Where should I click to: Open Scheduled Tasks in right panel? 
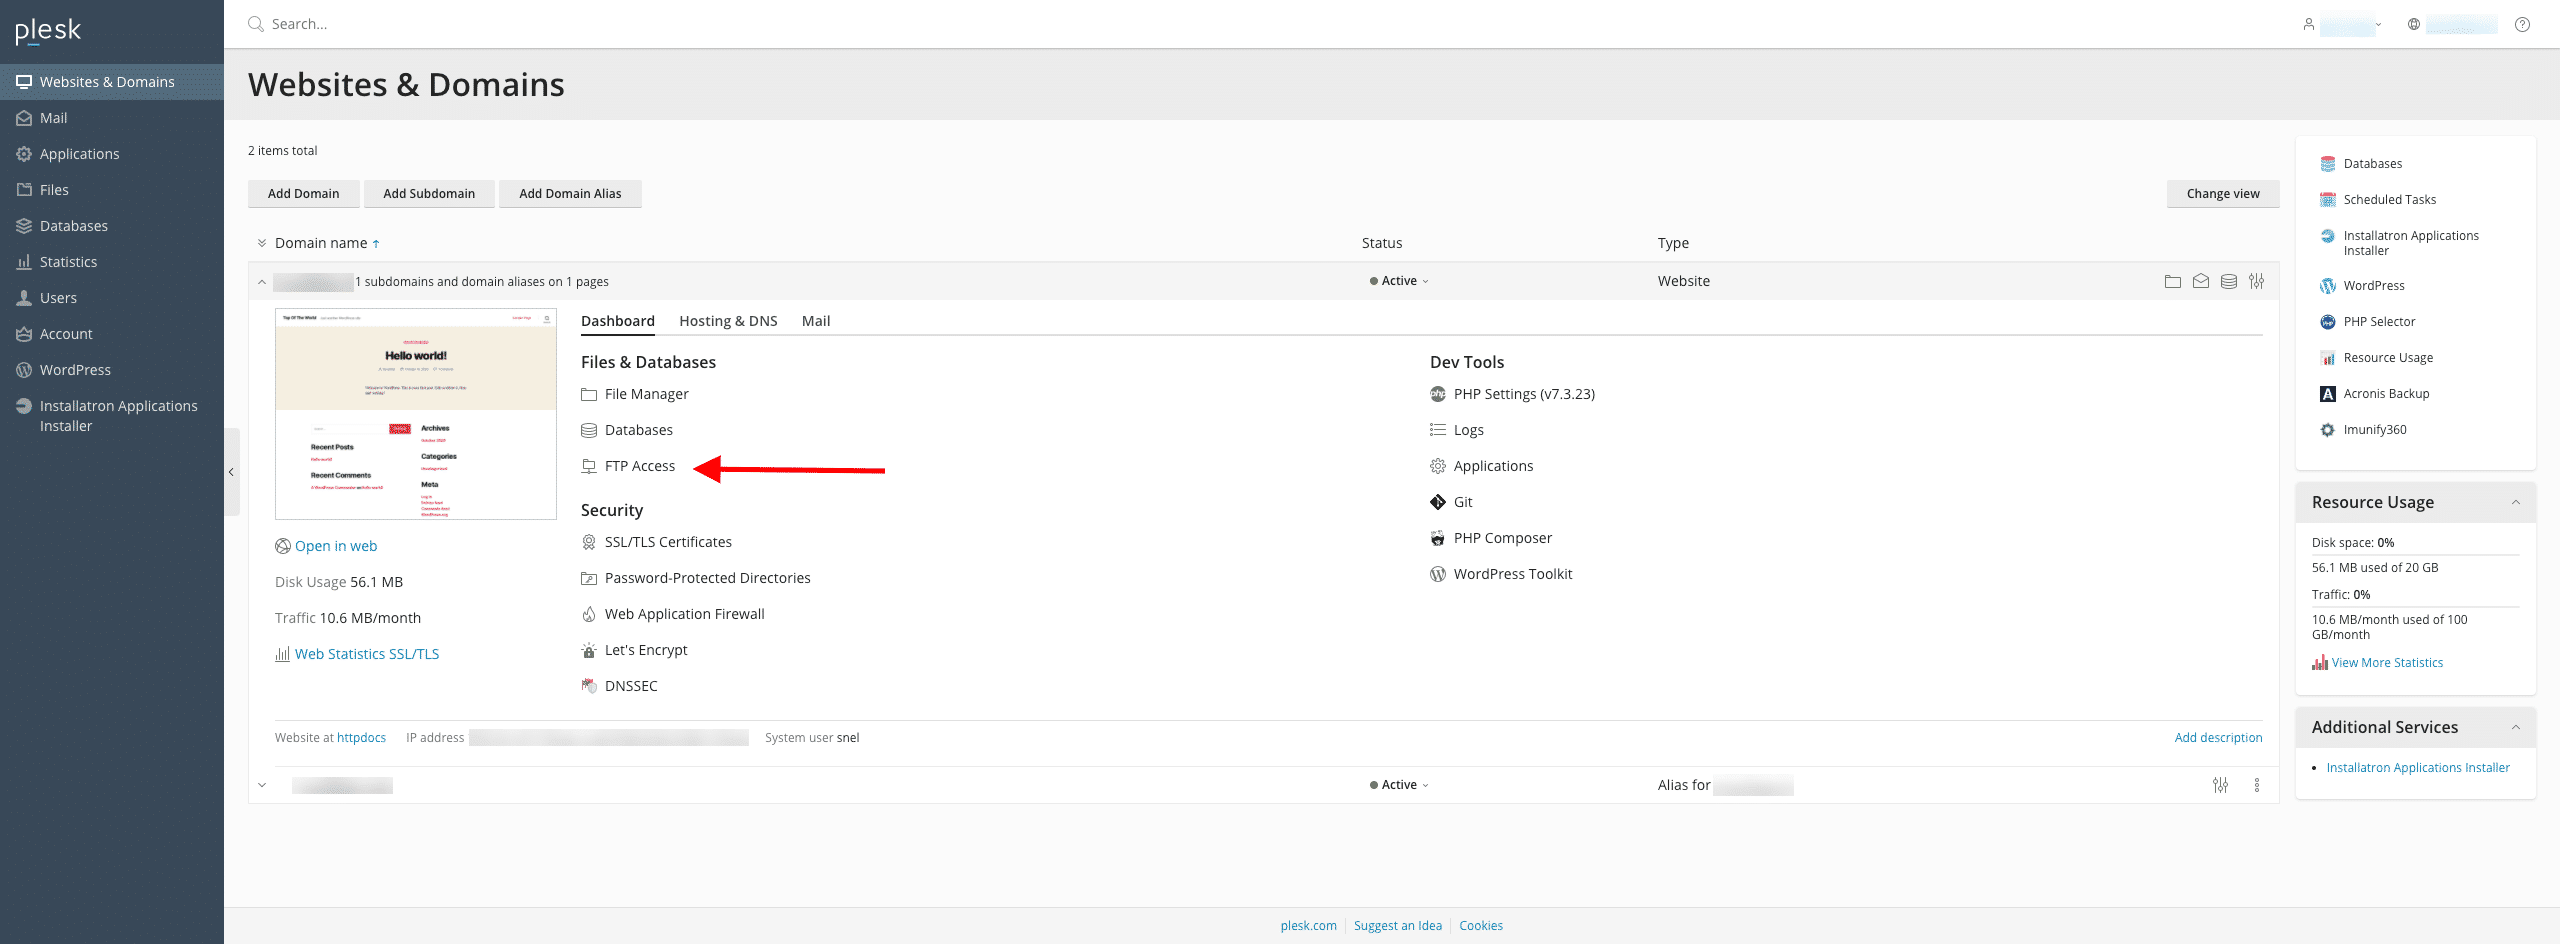(x=2378, y=200)
